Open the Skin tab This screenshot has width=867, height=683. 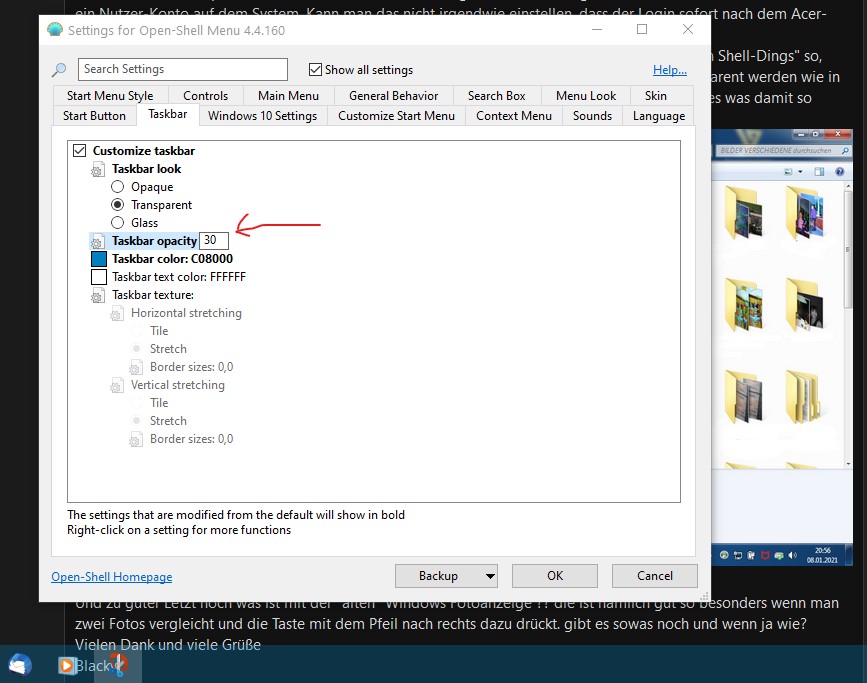coord(658,95)
